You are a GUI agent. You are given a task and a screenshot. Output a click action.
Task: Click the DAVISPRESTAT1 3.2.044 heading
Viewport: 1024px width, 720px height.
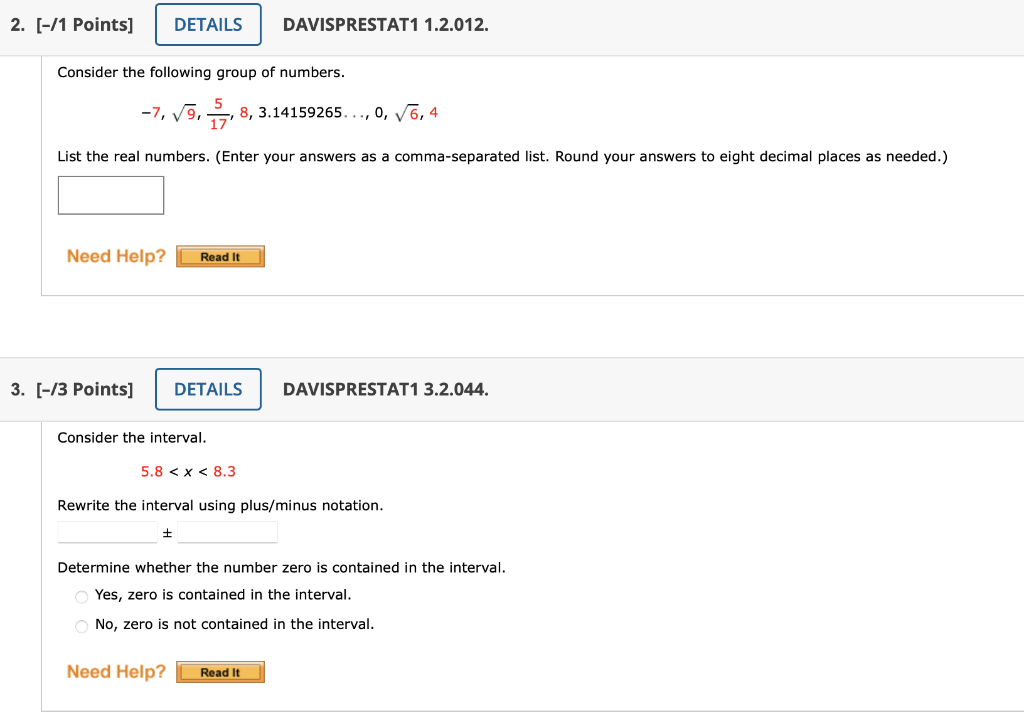click(385, 389)
